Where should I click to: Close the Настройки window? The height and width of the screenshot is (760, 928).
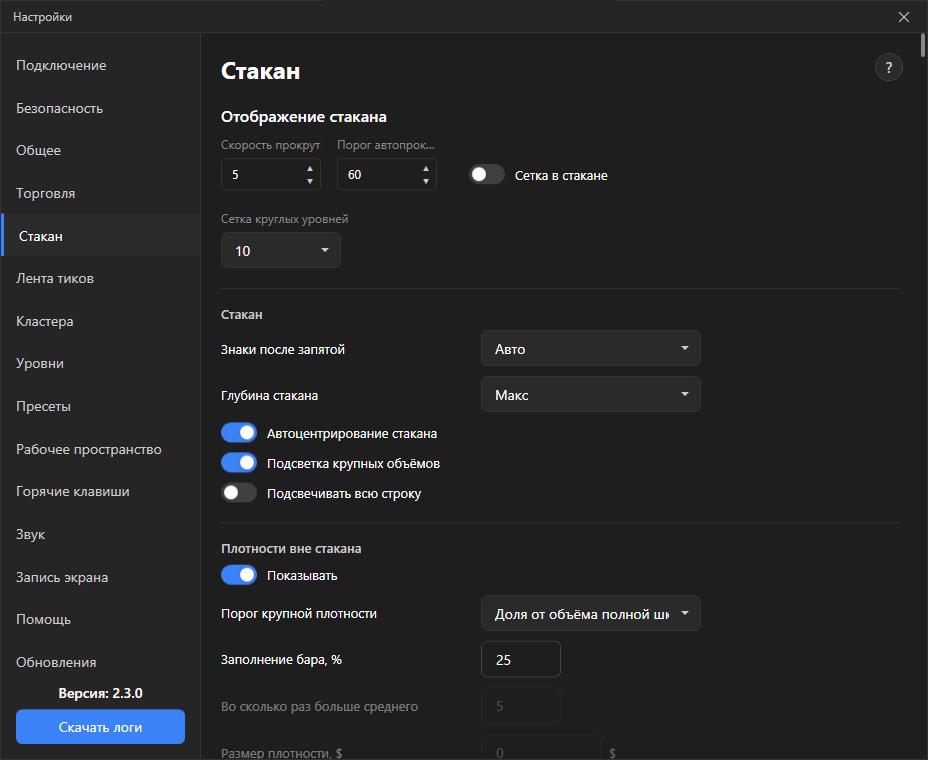[x=904, y=17]
